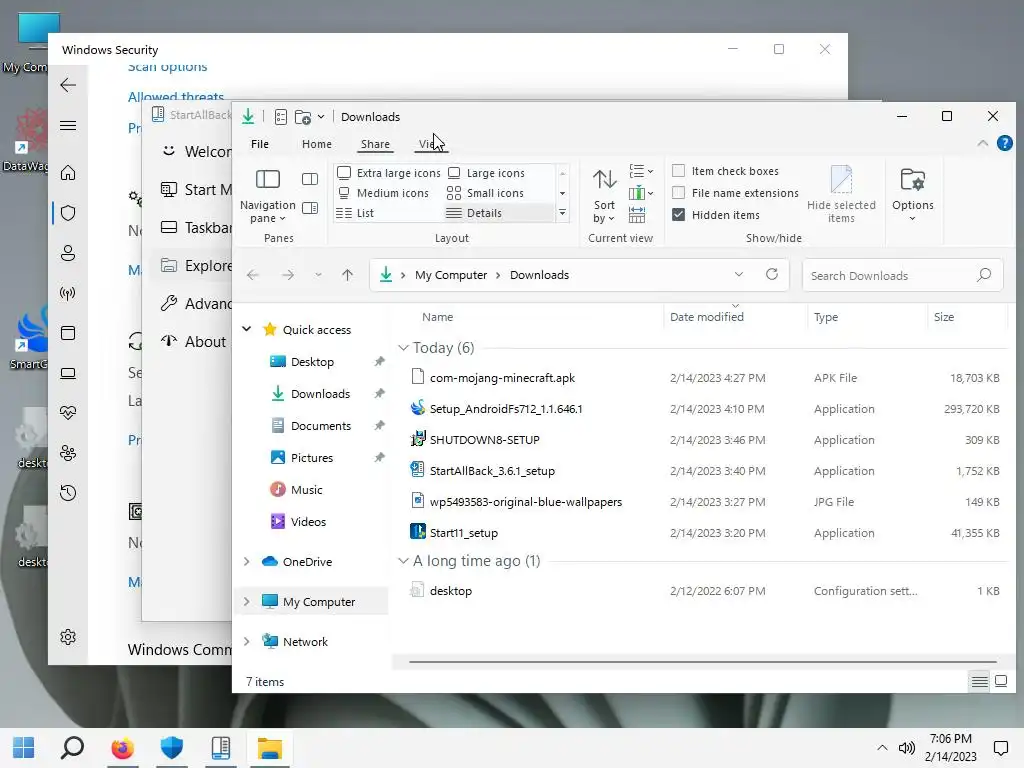Open address bar history dropdown
Viewport: 1024px width, 768px height.
(x=739, y=274)
